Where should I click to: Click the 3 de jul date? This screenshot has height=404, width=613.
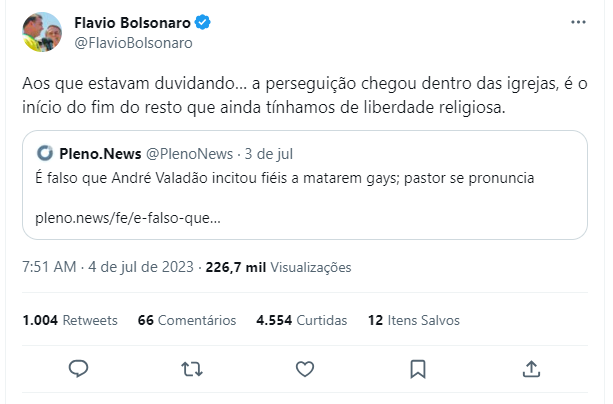click(x=269, y=154)
